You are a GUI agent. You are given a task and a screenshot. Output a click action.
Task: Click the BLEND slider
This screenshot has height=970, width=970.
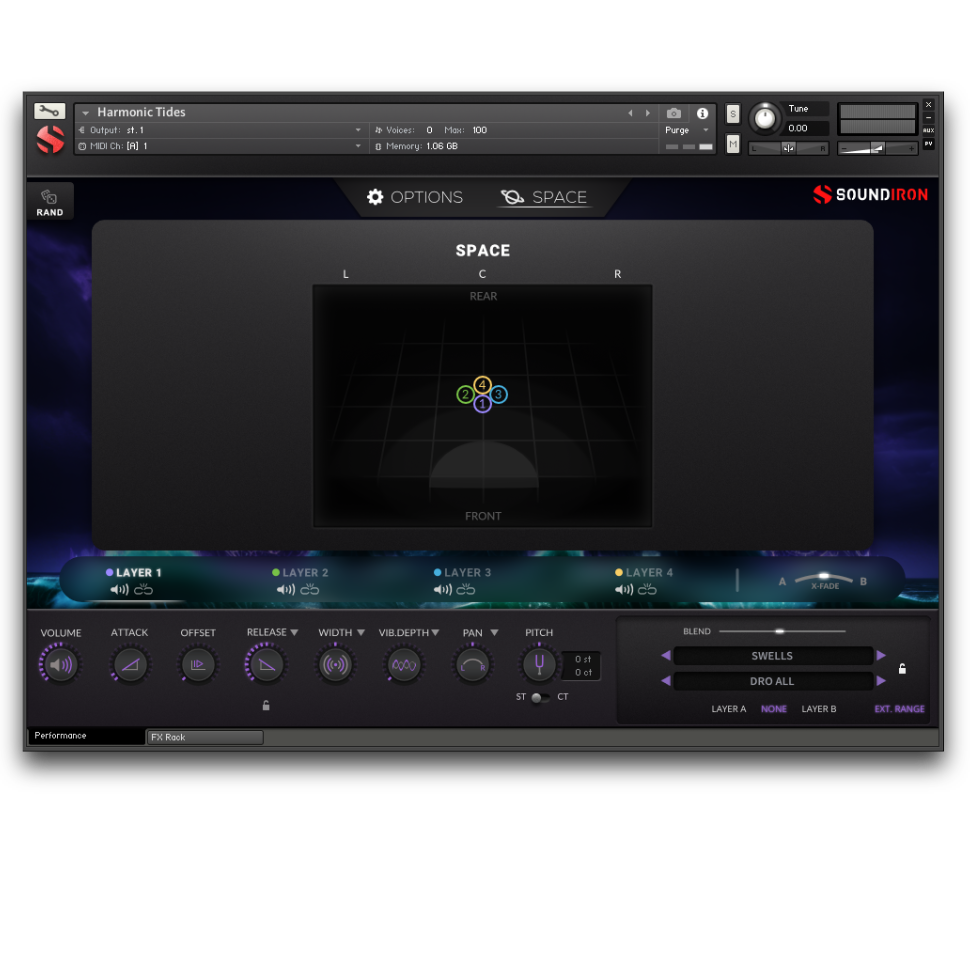tap(782, 631)
